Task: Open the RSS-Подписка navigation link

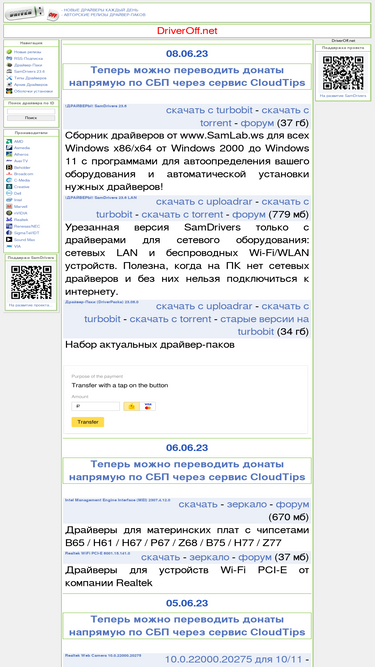Action: pos(28,58)
